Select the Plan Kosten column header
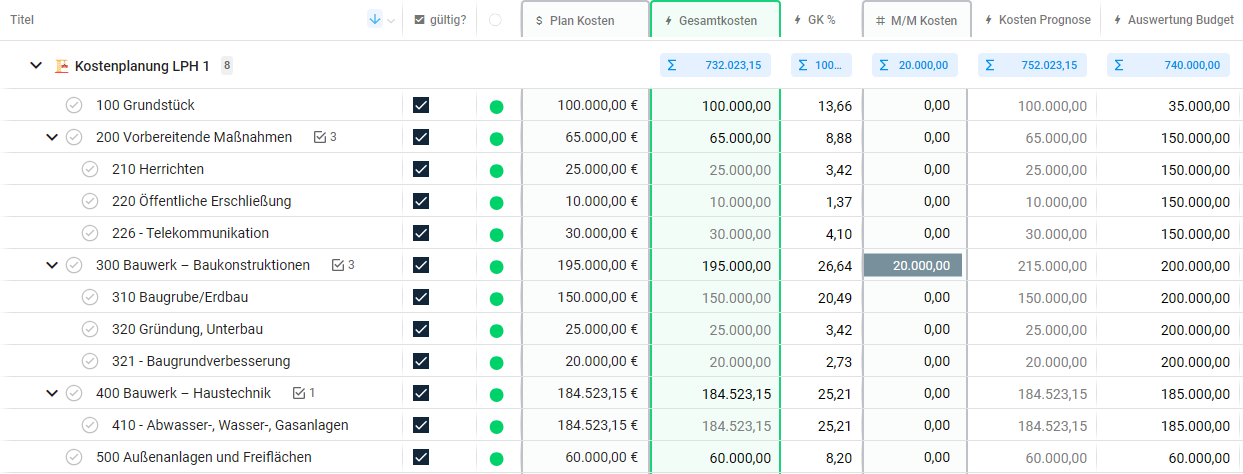The height and width of the screenshot is (474, 1243). click(x=584, y=20)
